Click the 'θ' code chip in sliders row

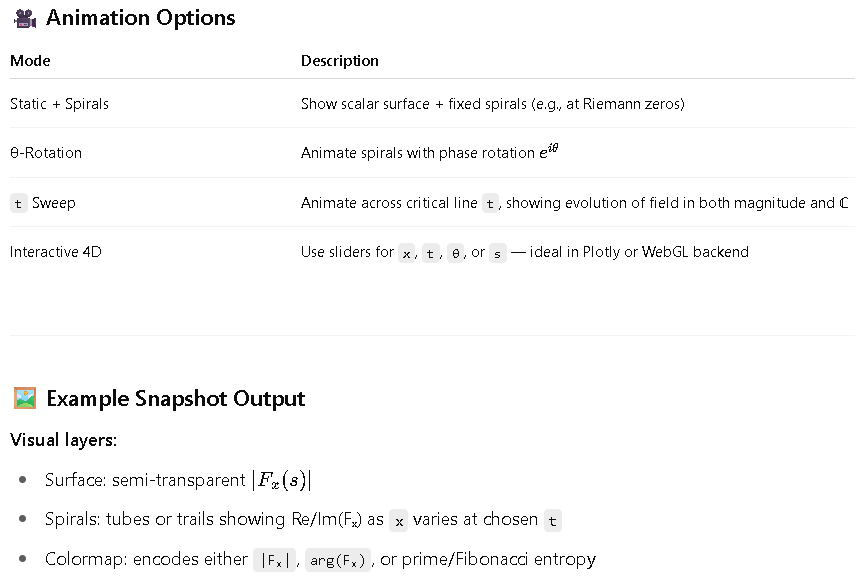coord(455,253)
